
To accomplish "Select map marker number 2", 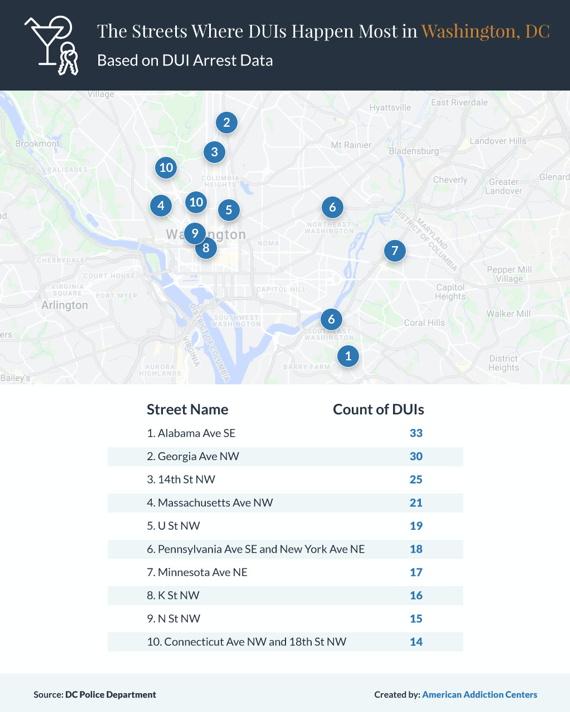I will point(226,123).
